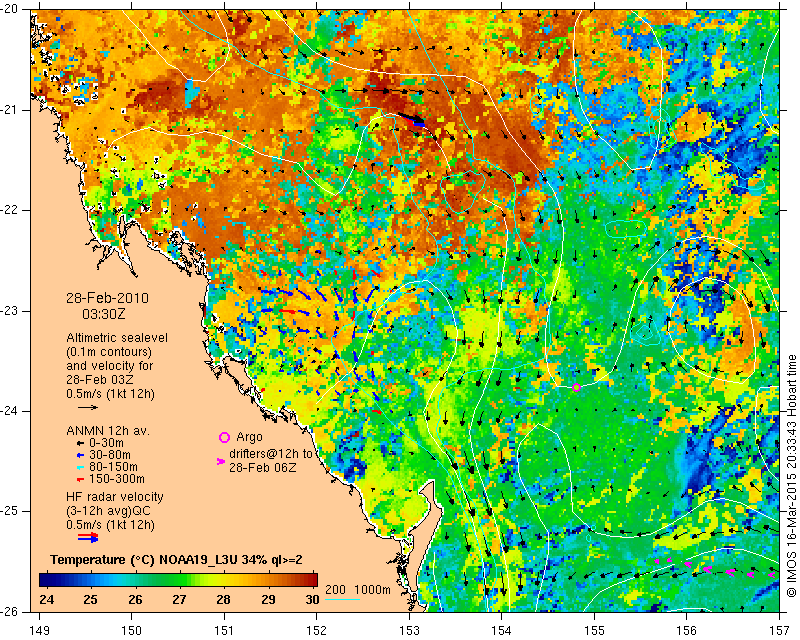
Task: Click the 25 value under the colour bar
Action: [x=90, y=599]
